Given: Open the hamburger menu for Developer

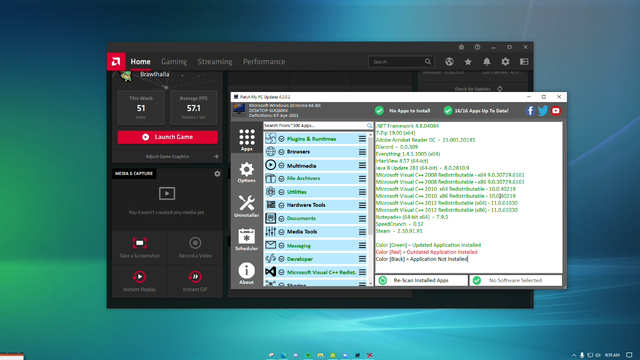Looking at the screenshot, I should 362,259.
